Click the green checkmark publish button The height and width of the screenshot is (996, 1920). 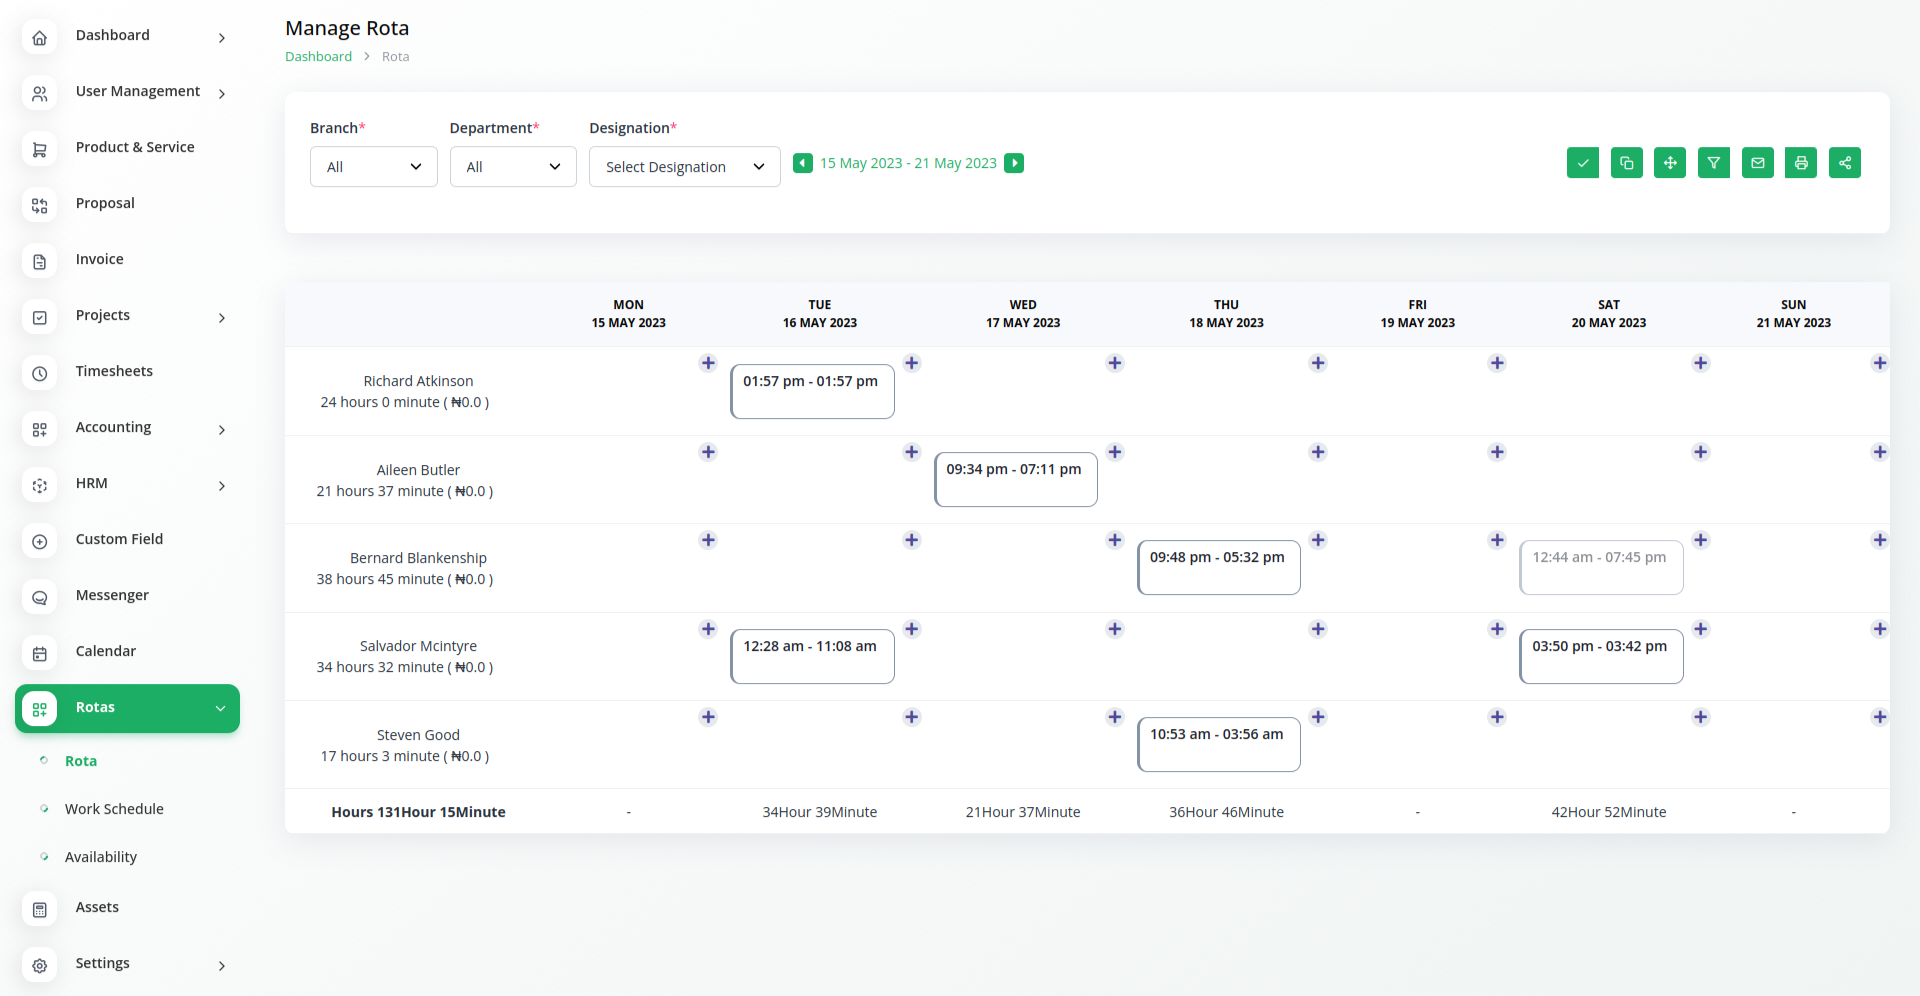1583,163
